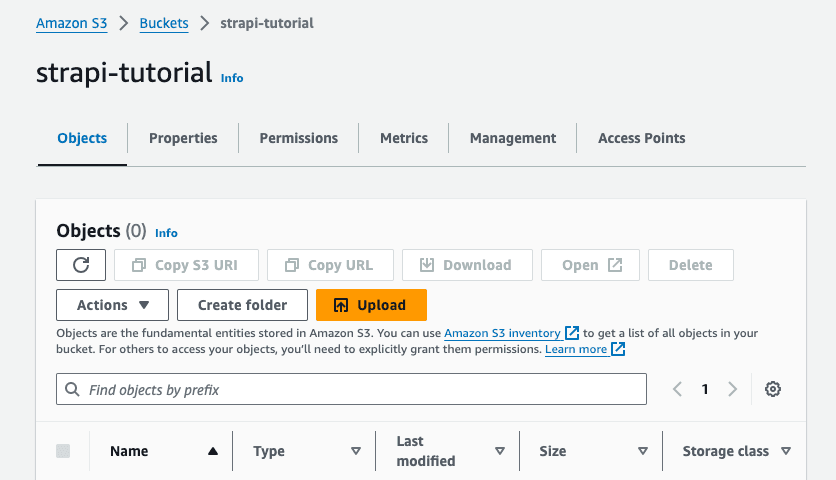Viewport: 836px width, 480px height.
Task: Click the search magnifier icon
Action: pos(73,389)
